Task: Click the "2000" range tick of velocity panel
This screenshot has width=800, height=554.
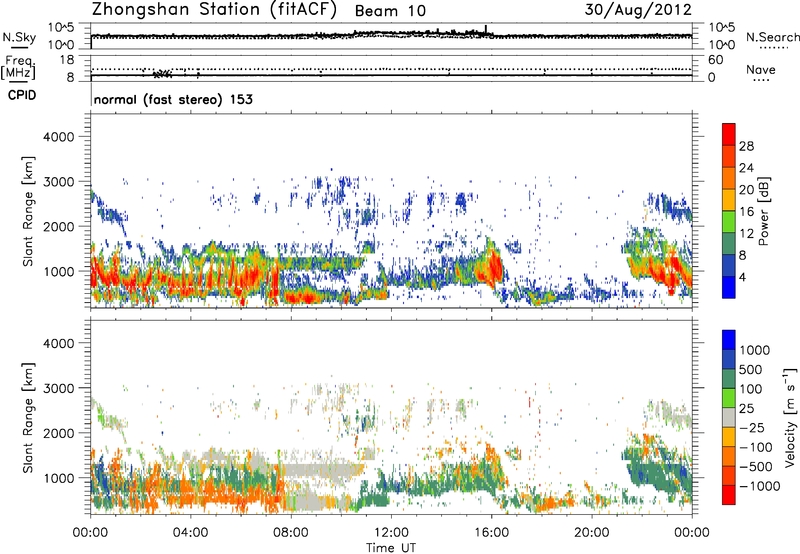Action: 59,433
